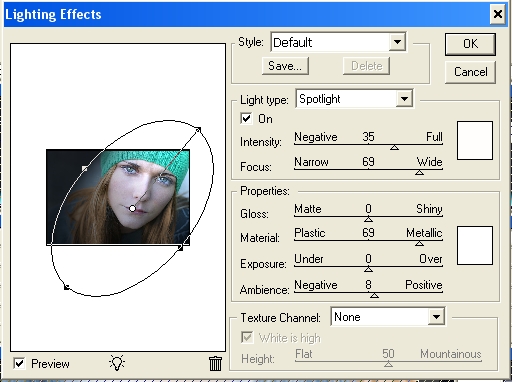Click the Material slider thumb
Viewport: 512px width, 382px height.
419,244
